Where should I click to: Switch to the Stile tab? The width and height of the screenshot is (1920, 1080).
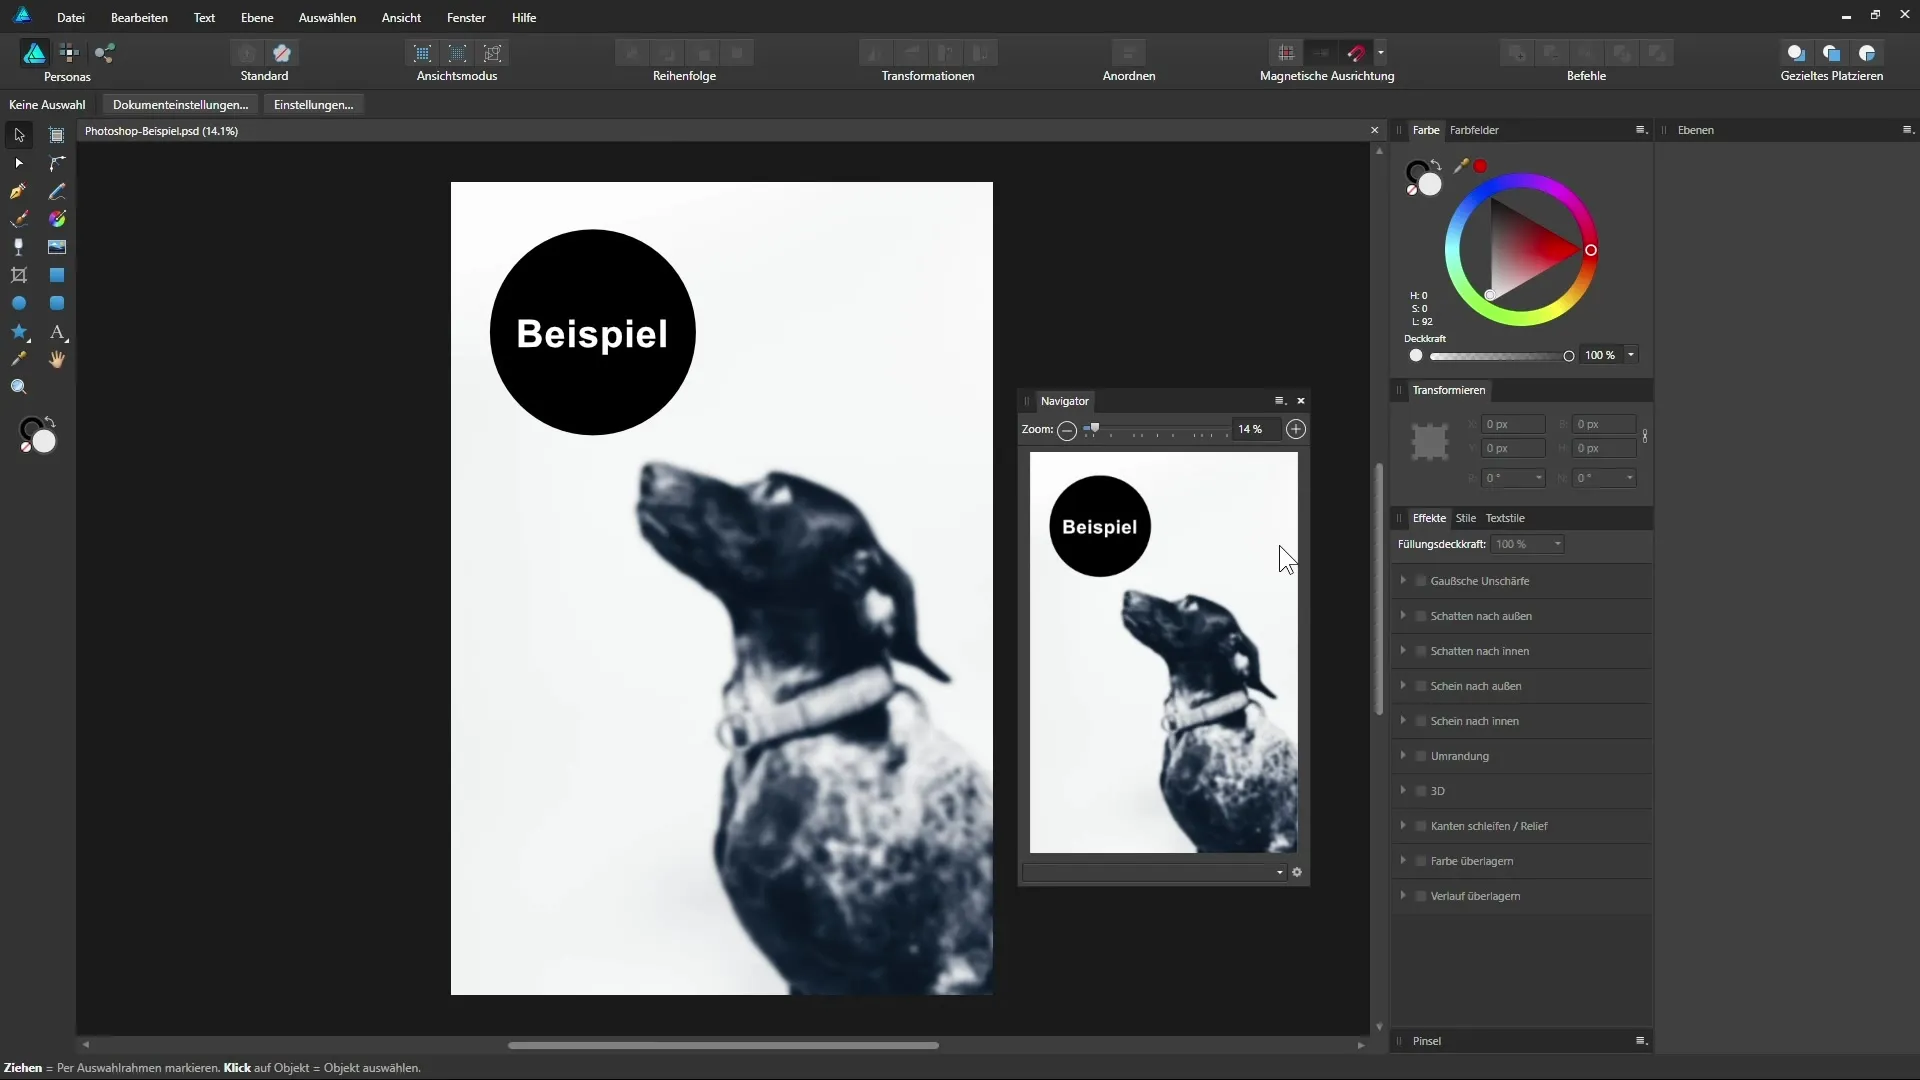pos(1466,518)
